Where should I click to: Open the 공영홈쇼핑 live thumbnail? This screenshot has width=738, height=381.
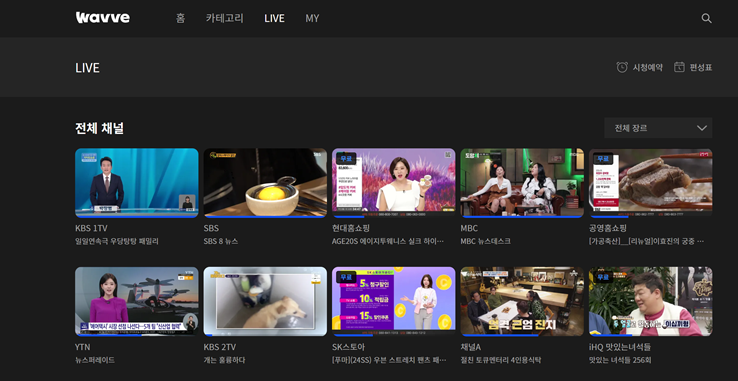(x=650, y=183)
